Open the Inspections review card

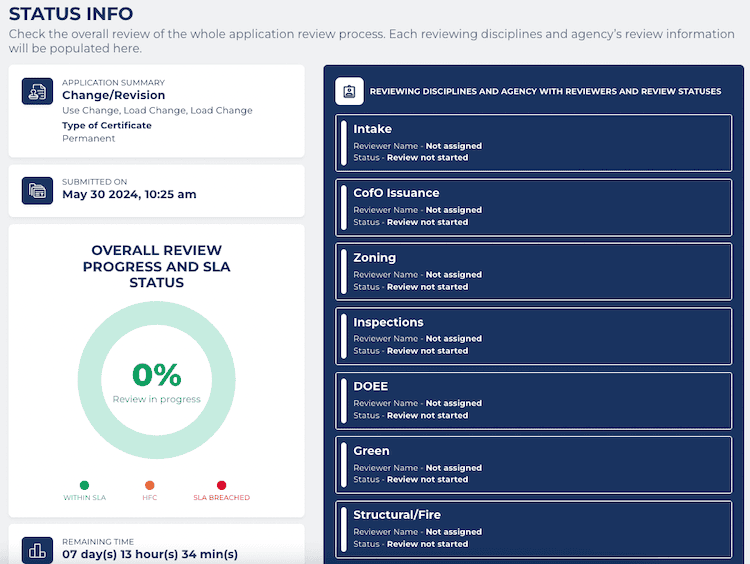click(533, 336)
